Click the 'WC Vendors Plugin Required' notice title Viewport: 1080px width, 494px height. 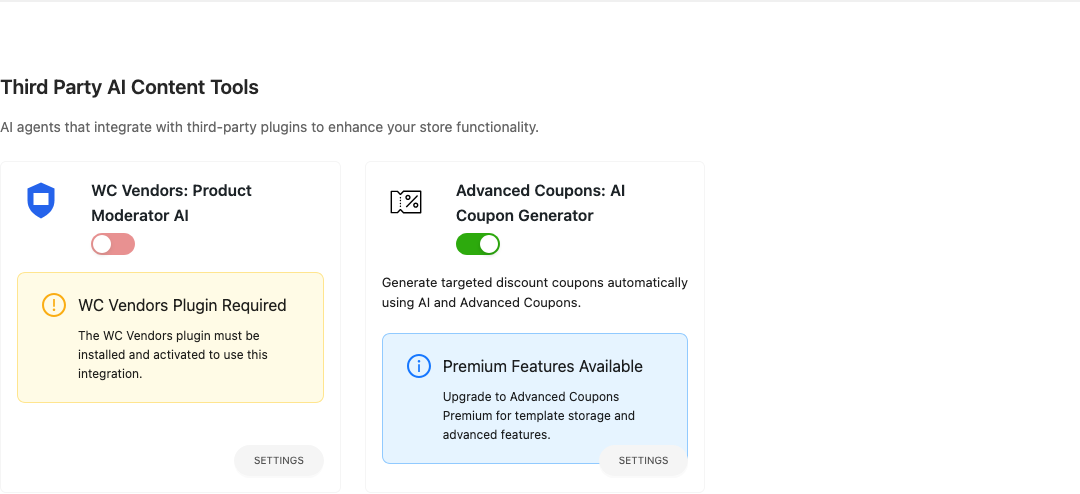coord(182,305)
